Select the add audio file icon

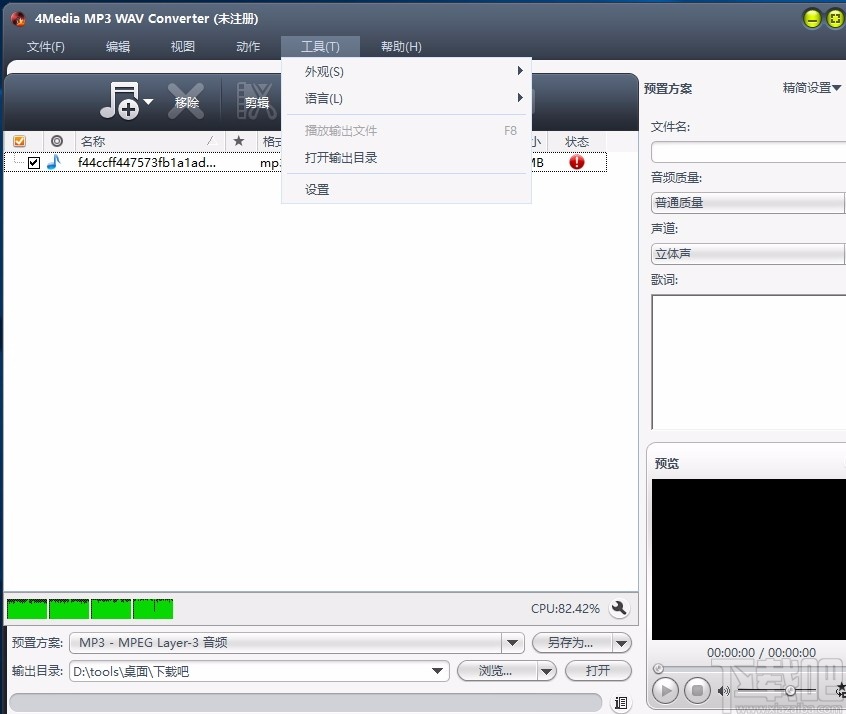[120, 100]
